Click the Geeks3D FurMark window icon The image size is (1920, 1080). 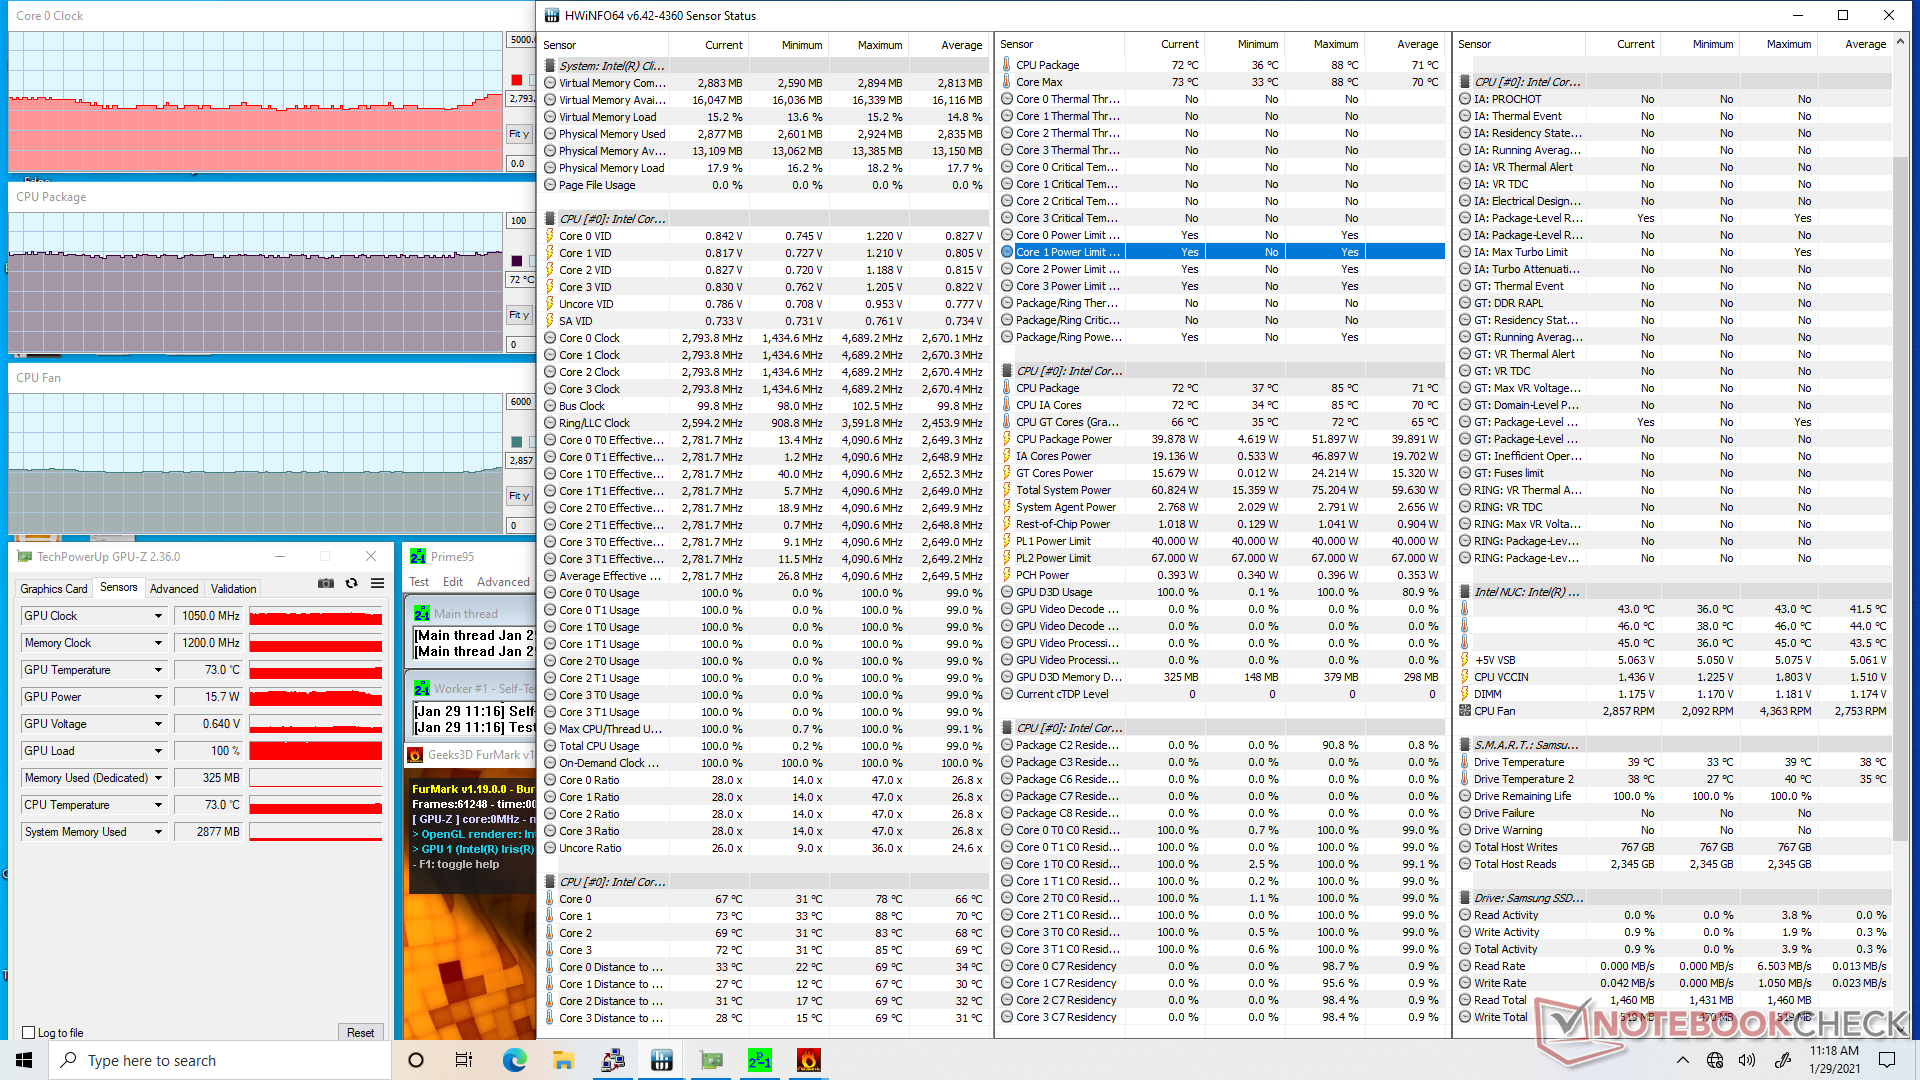(415, 755)
